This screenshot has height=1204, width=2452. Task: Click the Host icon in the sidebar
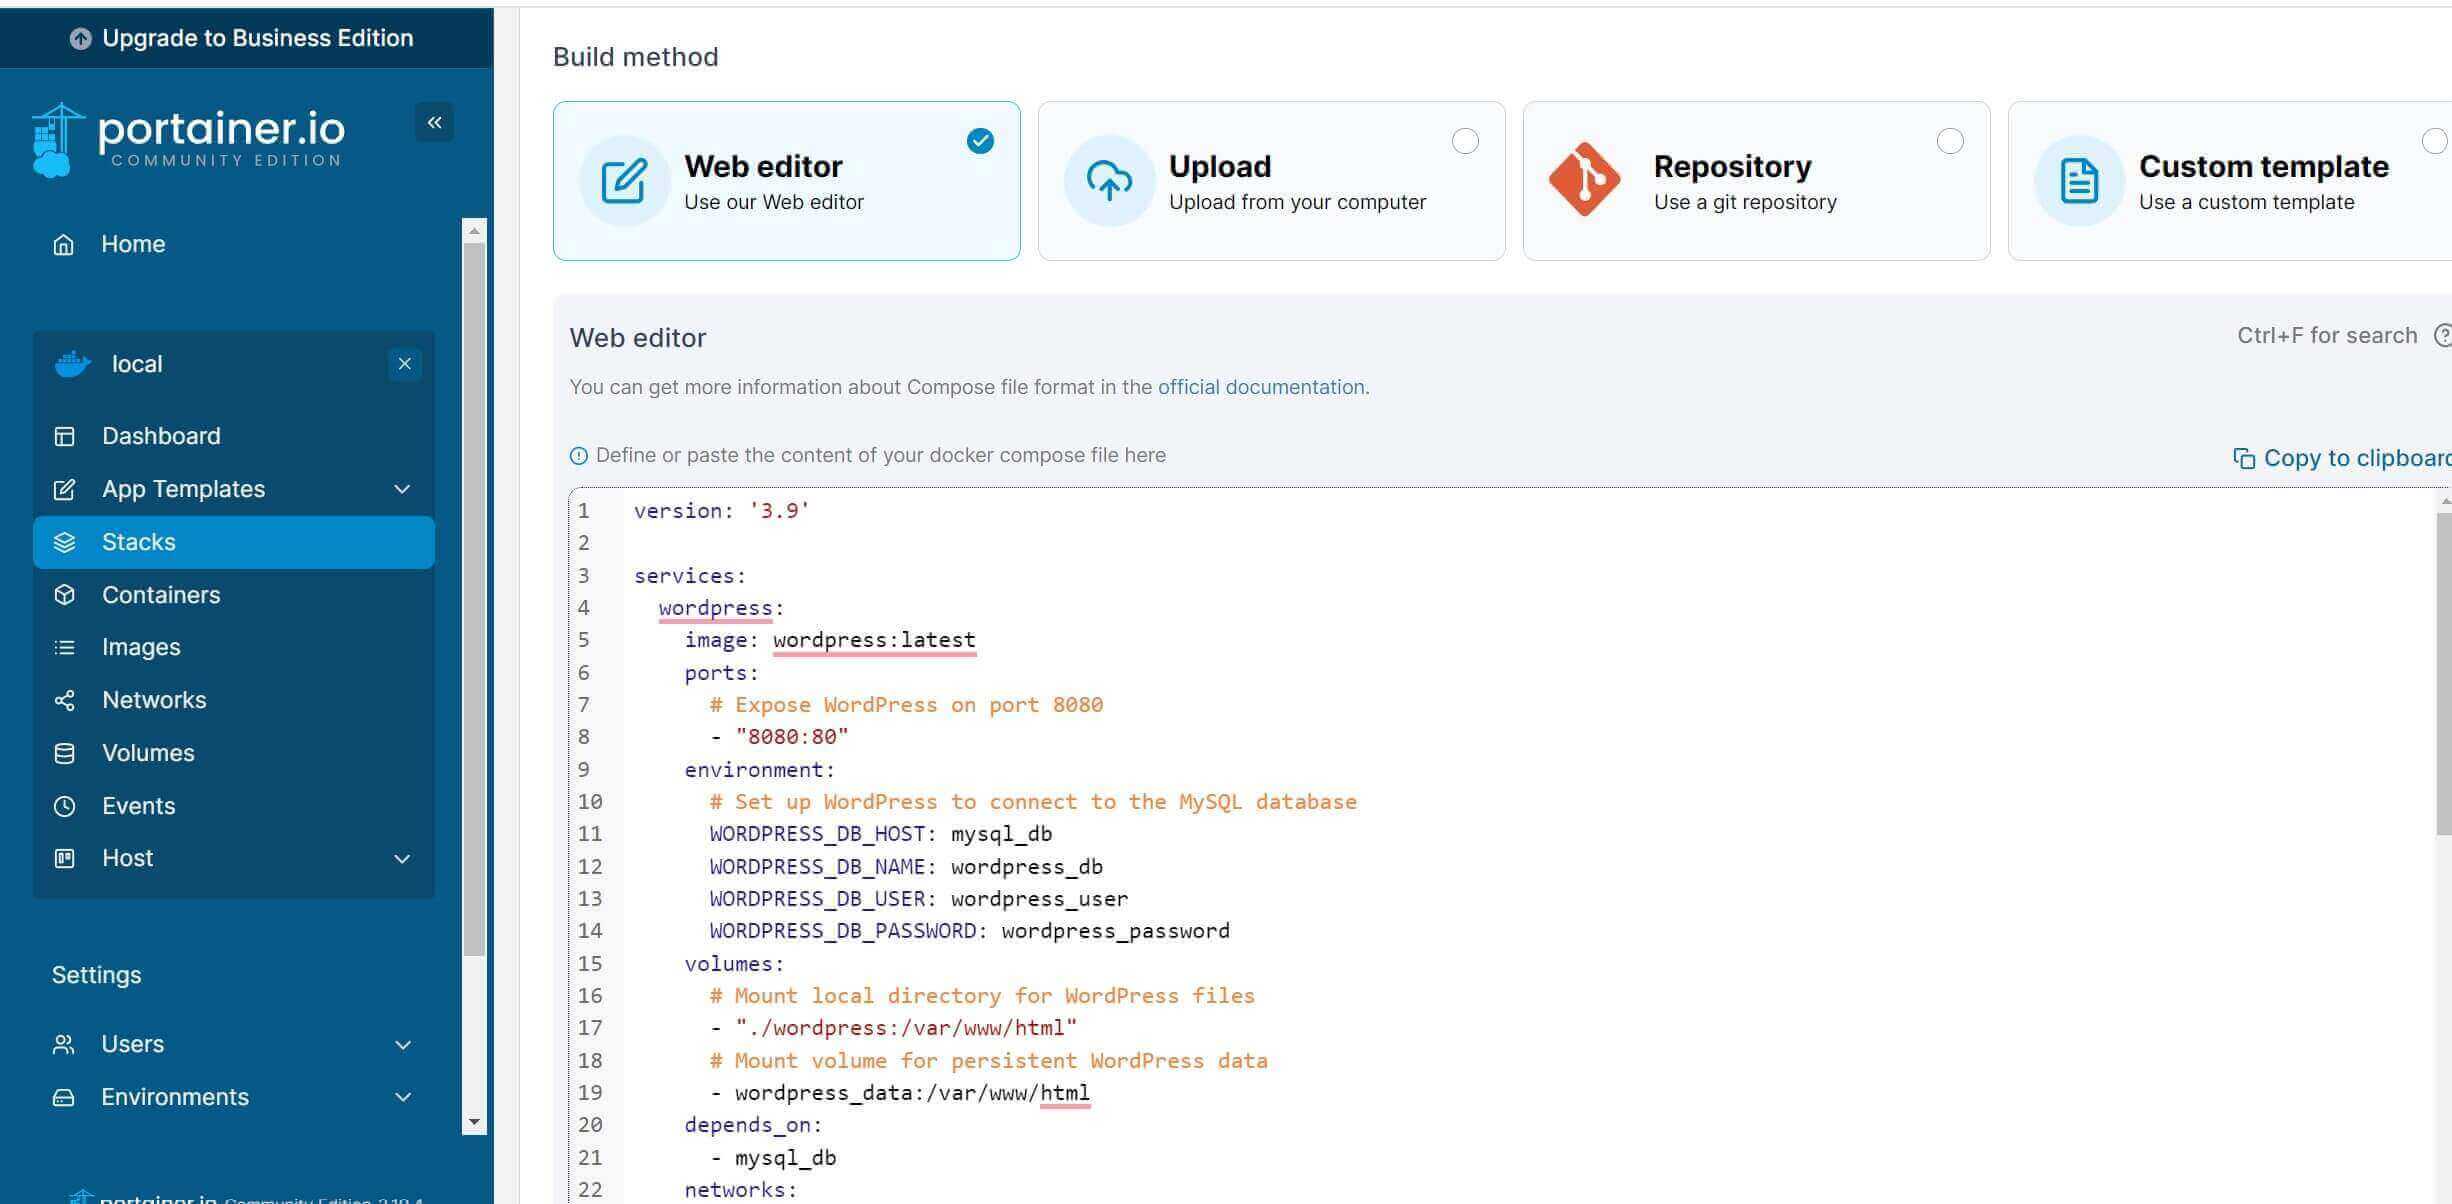pyautogui.click(x=64, y=858)
